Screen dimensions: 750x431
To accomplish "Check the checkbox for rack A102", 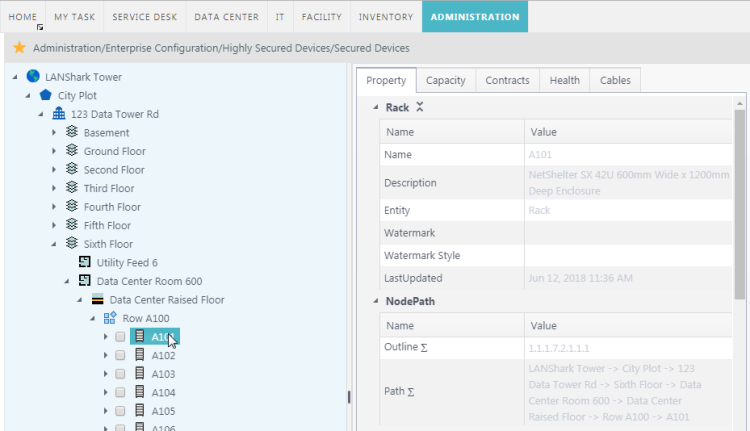I will (x=120, y=355).
